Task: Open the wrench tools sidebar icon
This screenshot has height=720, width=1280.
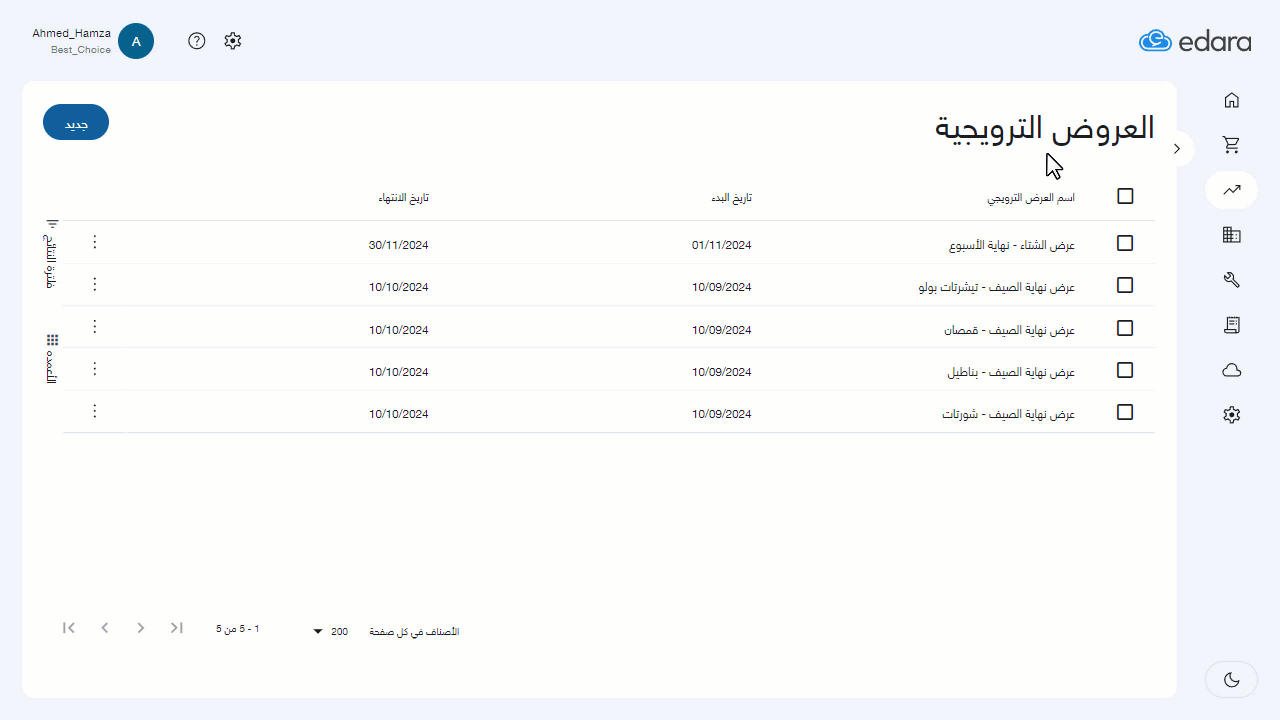Action: tap(1232, 280)
